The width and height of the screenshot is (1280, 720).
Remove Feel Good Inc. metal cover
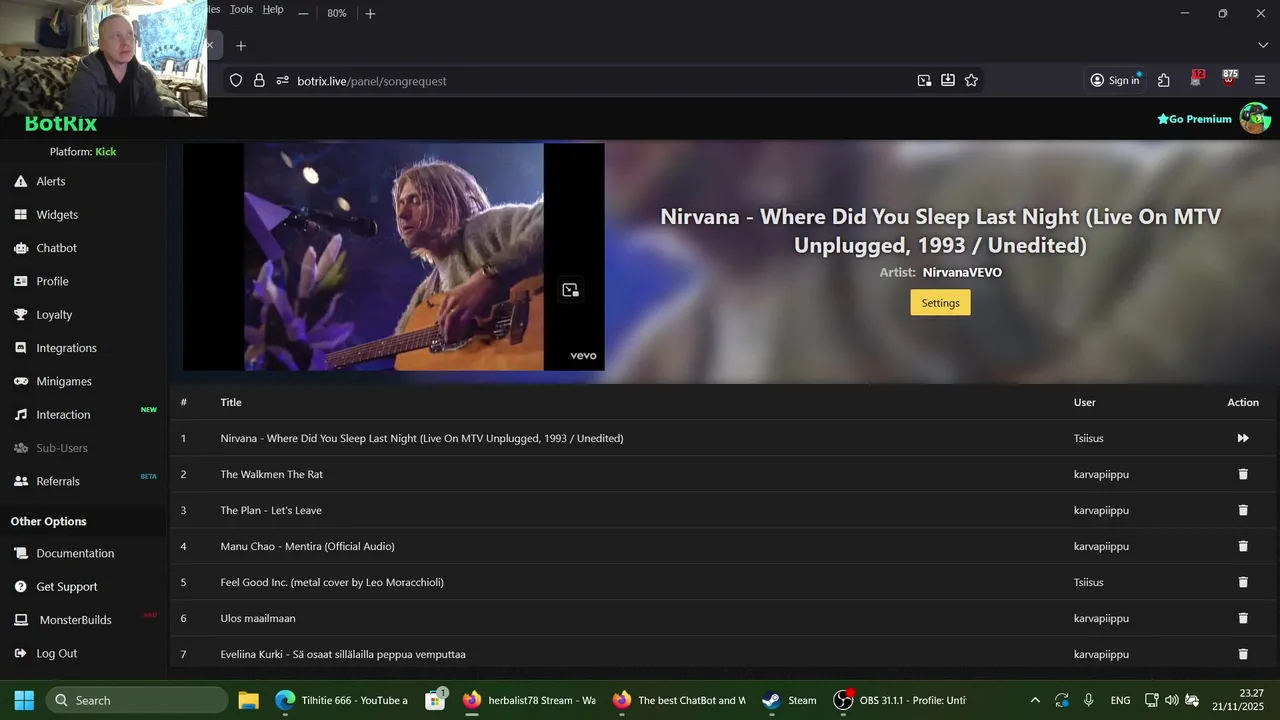click(1243, 582)
